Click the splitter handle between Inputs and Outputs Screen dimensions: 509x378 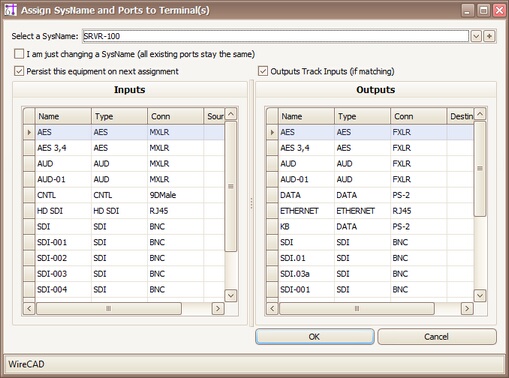point(251,203)
